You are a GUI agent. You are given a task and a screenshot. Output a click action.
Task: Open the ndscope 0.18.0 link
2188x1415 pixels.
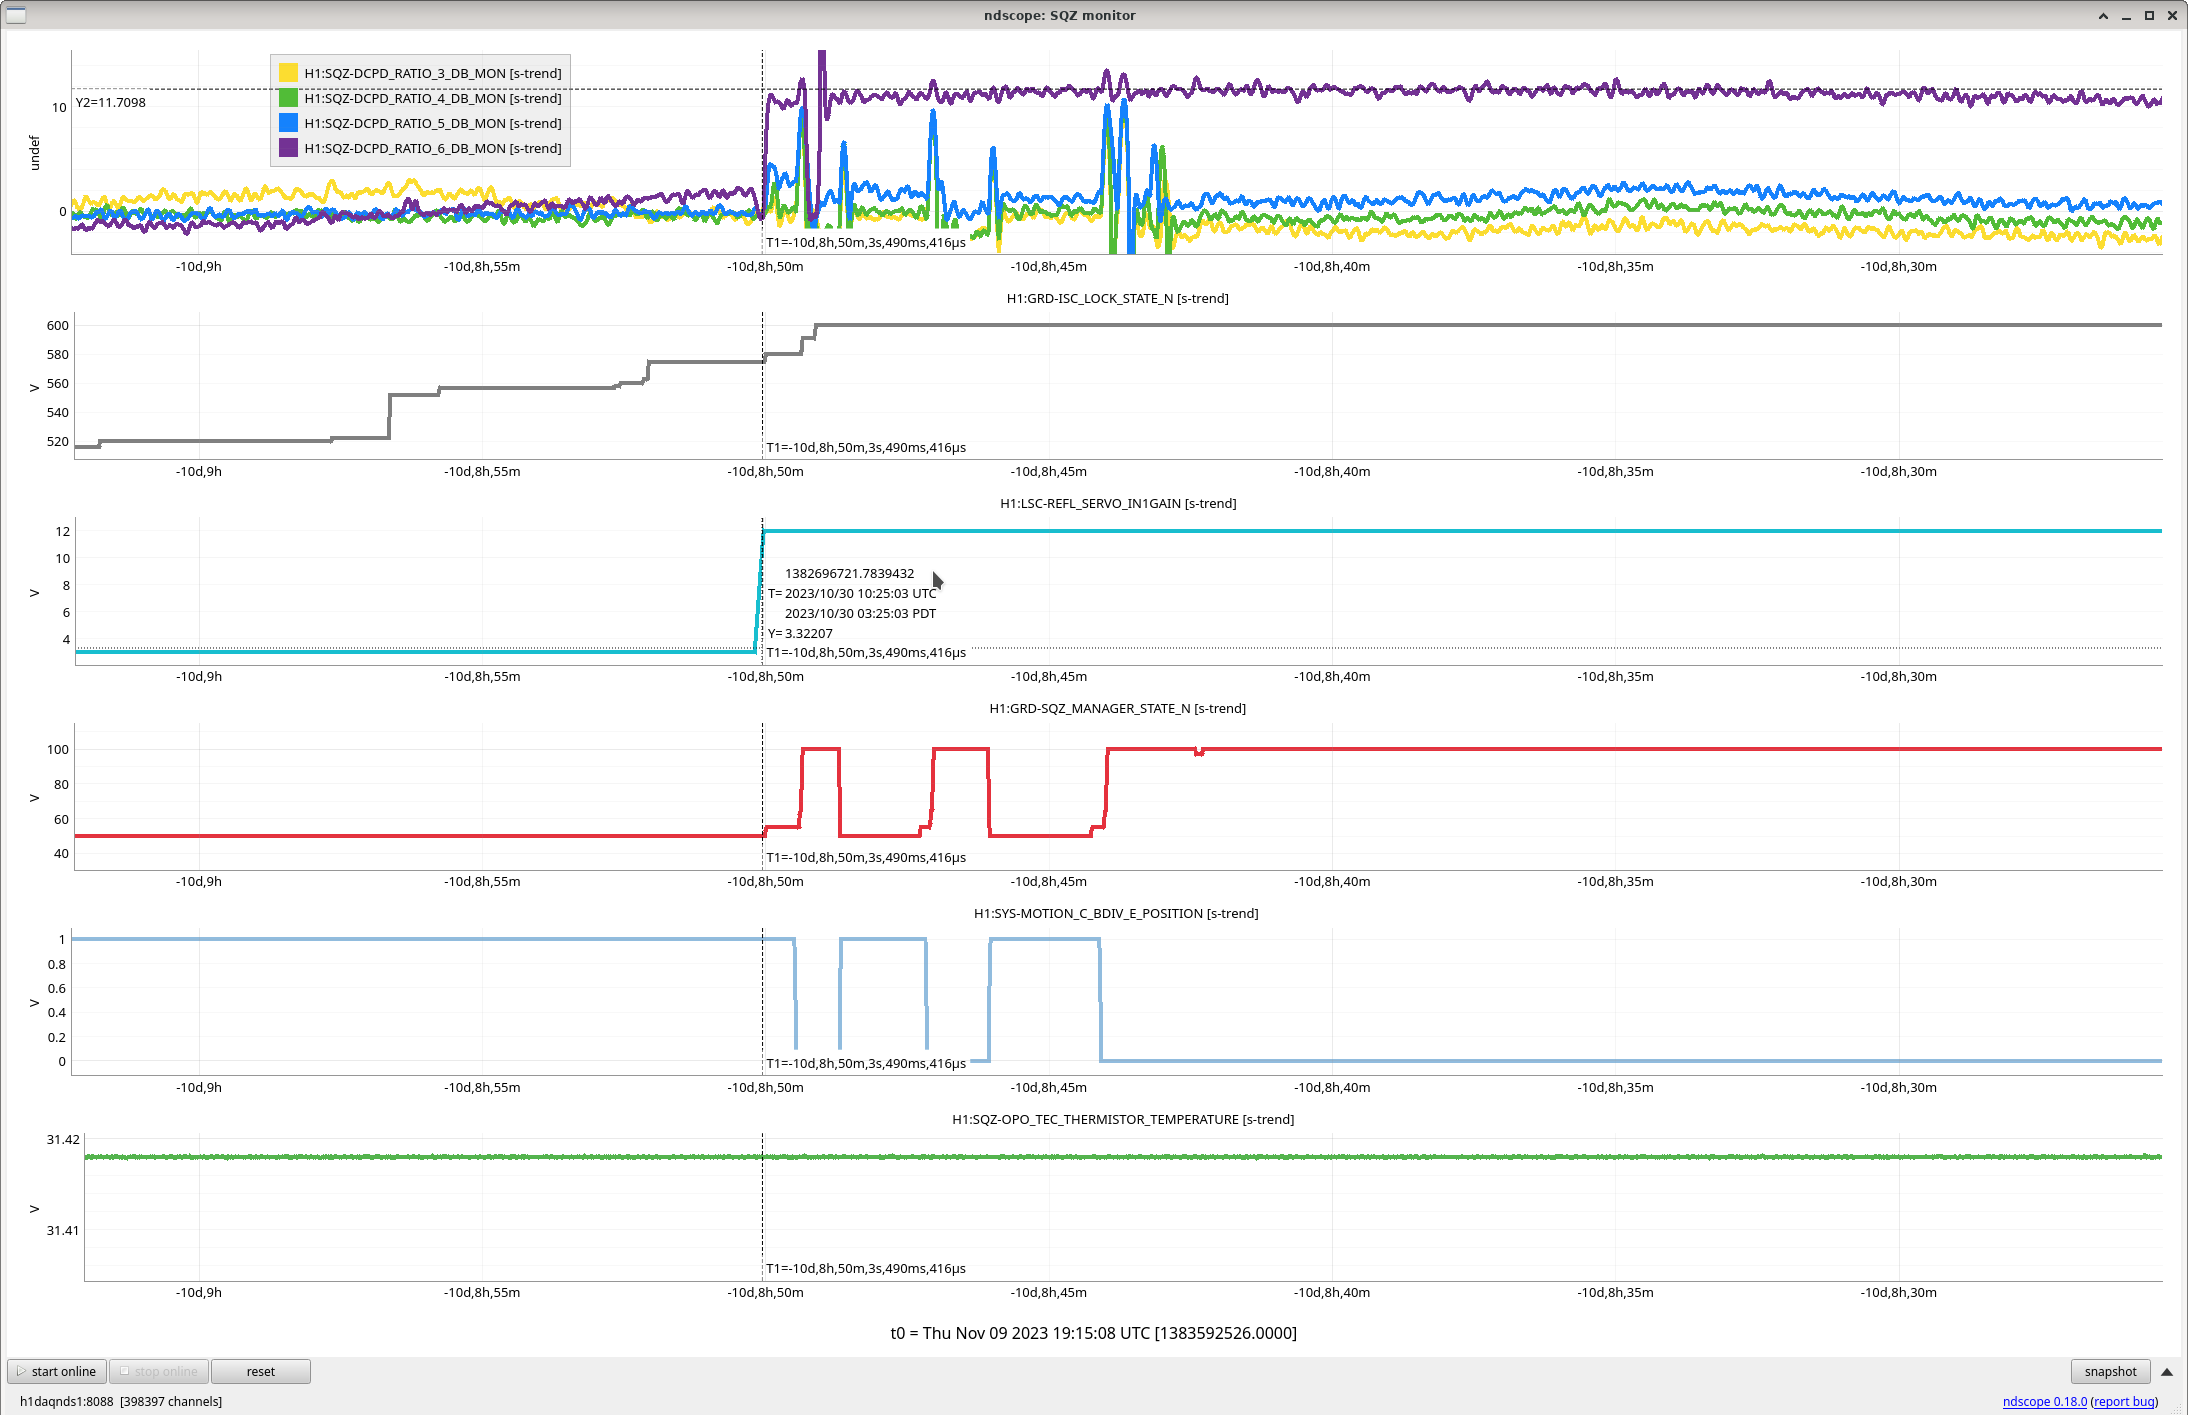2043,1401
